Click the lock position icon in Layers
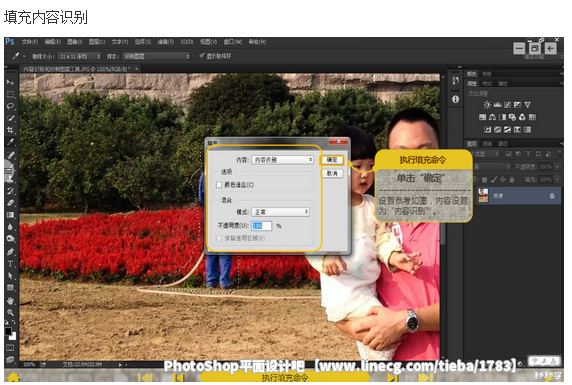The width and height of the screenshot is (572, 385). tap(503, 180)
